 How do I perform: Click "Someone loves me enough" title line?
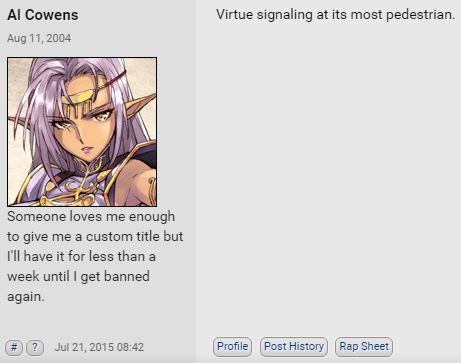pos(91,217)
